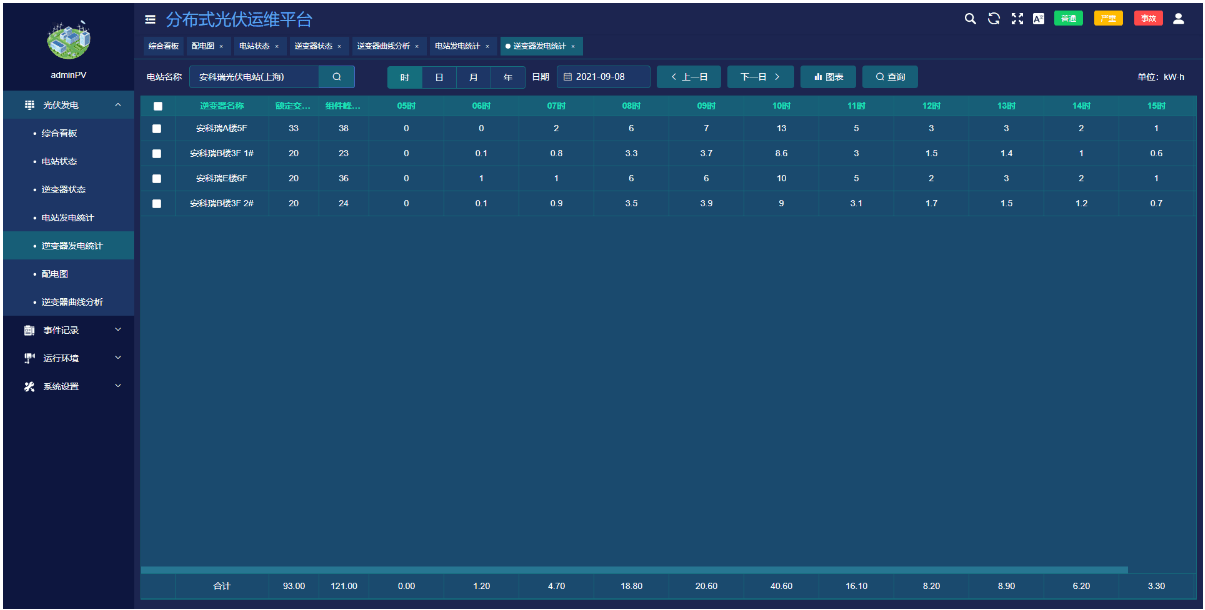
Task: Click the search magnifier icon in top bar
Action: tap(969, 18)
